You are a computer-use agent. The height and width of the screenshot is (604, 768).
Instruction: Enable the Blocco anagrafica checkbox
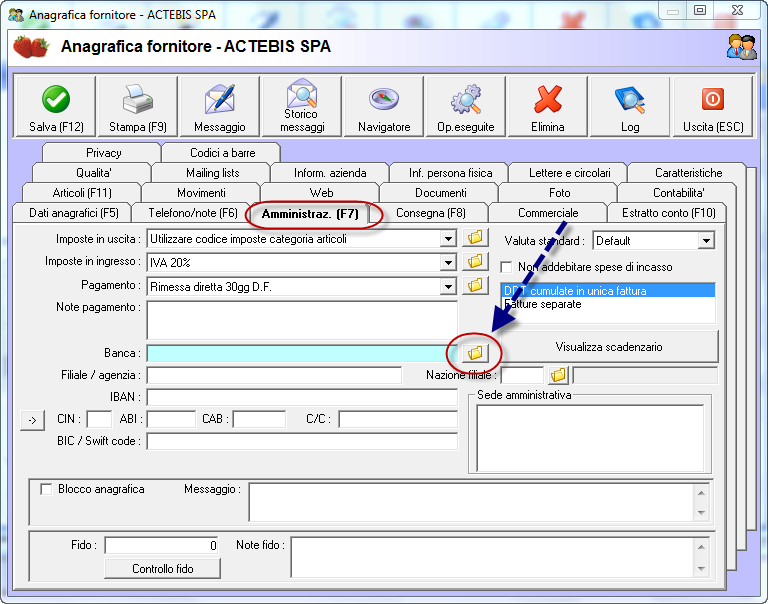[46, 489]
